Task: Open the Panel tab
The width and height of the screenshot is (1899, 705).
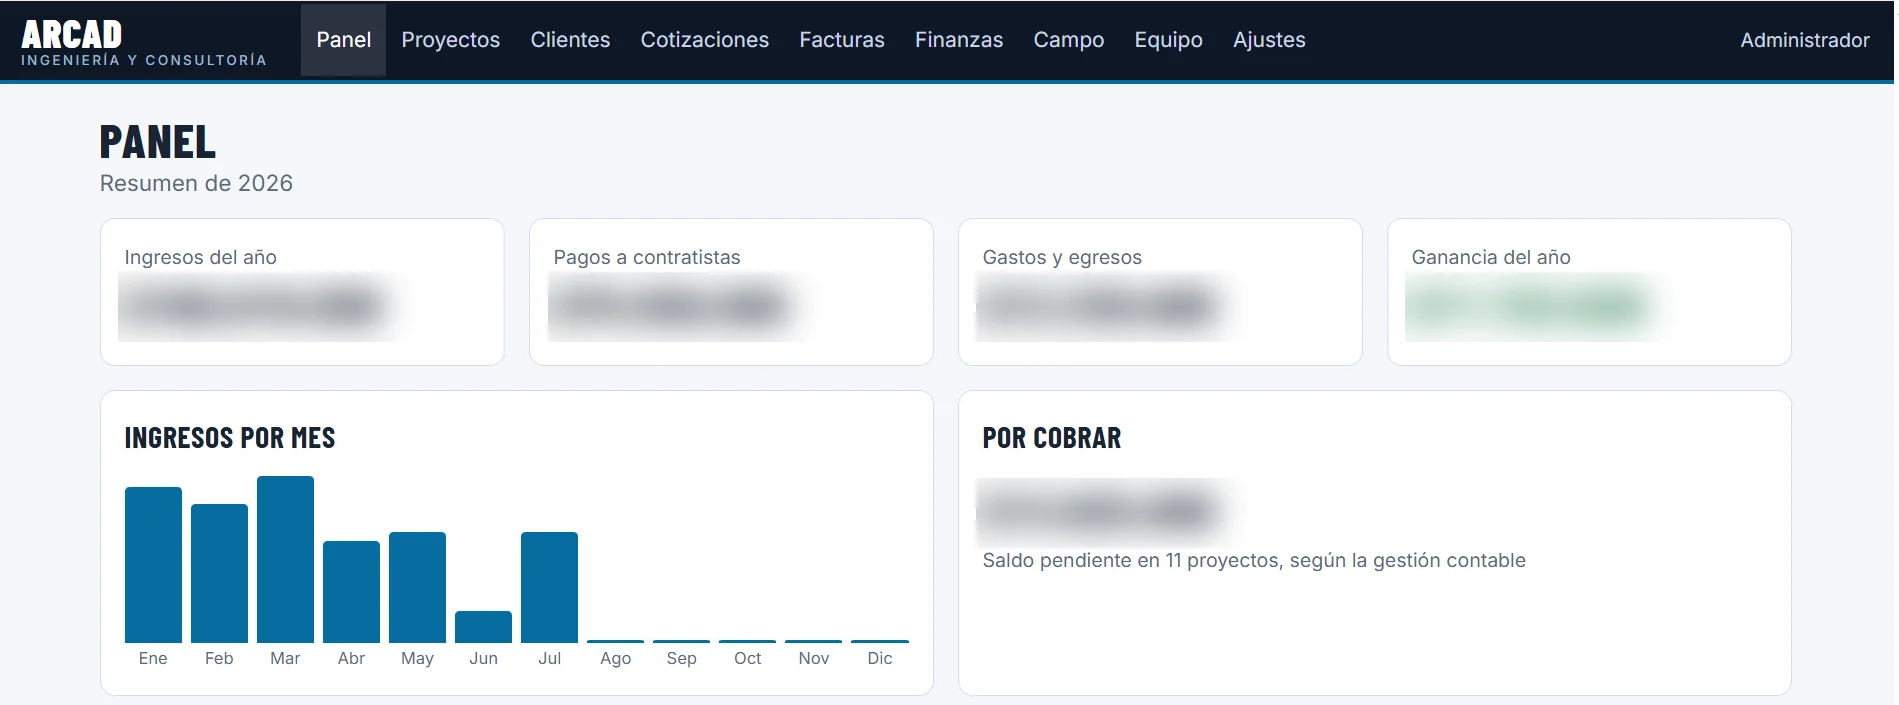Action: pyautogui.click(x=343, y=40)
